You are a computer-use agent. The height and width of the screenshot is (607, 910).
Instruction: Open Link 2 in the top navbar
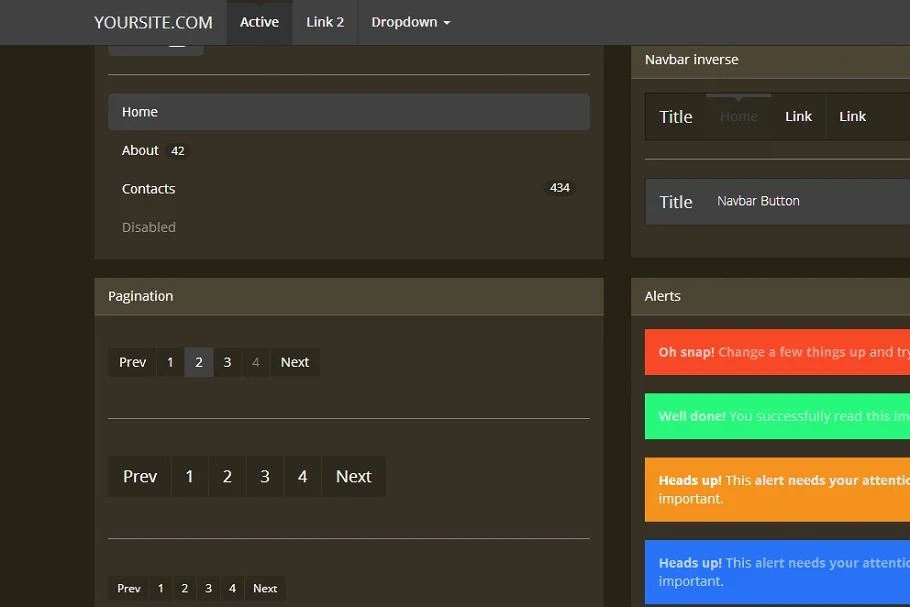pyautogui.click(x=325, y=22)
